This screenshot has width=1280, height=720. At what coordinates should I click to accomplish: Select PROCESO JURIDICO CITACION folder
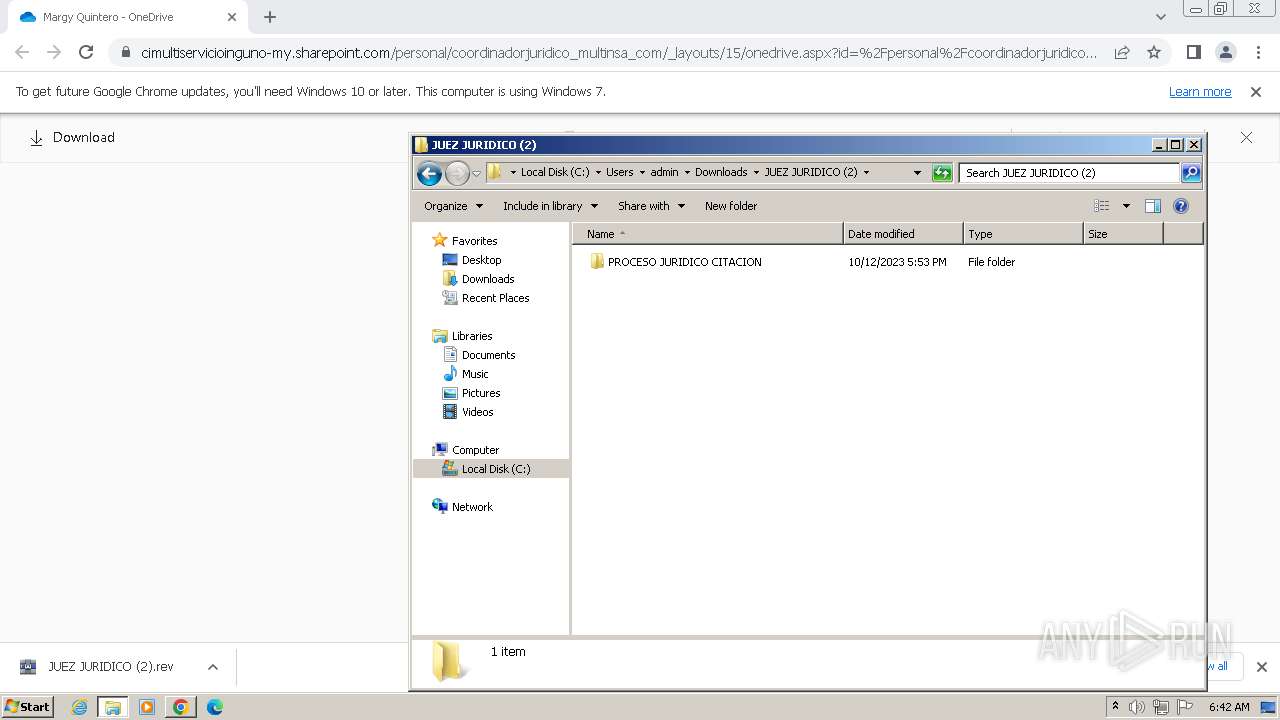coord(684,262)
